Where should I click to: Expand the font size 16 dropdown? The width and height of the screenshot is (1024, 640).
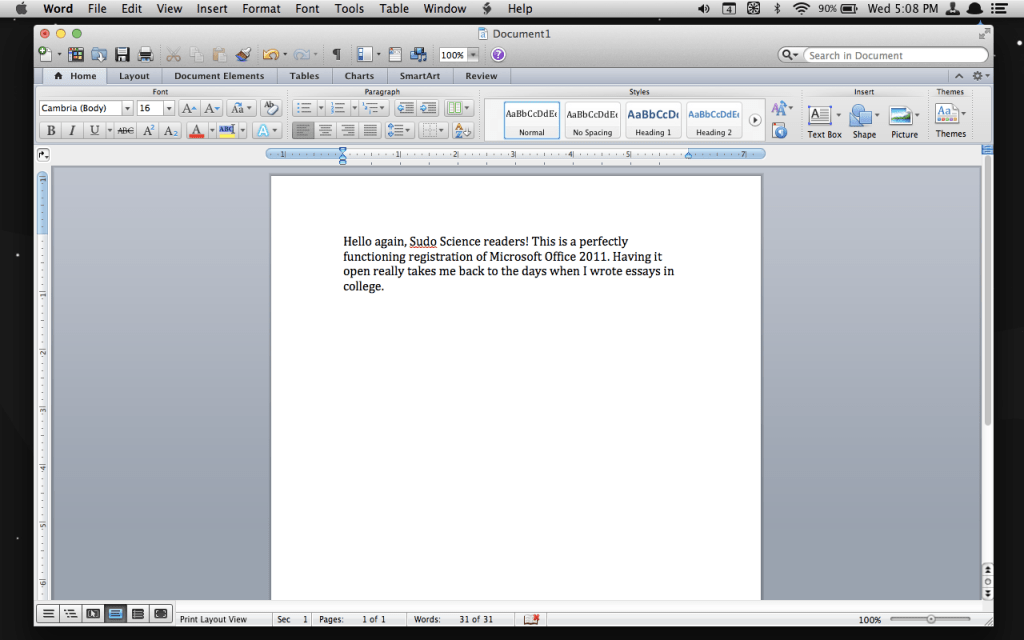coord(168,108)
